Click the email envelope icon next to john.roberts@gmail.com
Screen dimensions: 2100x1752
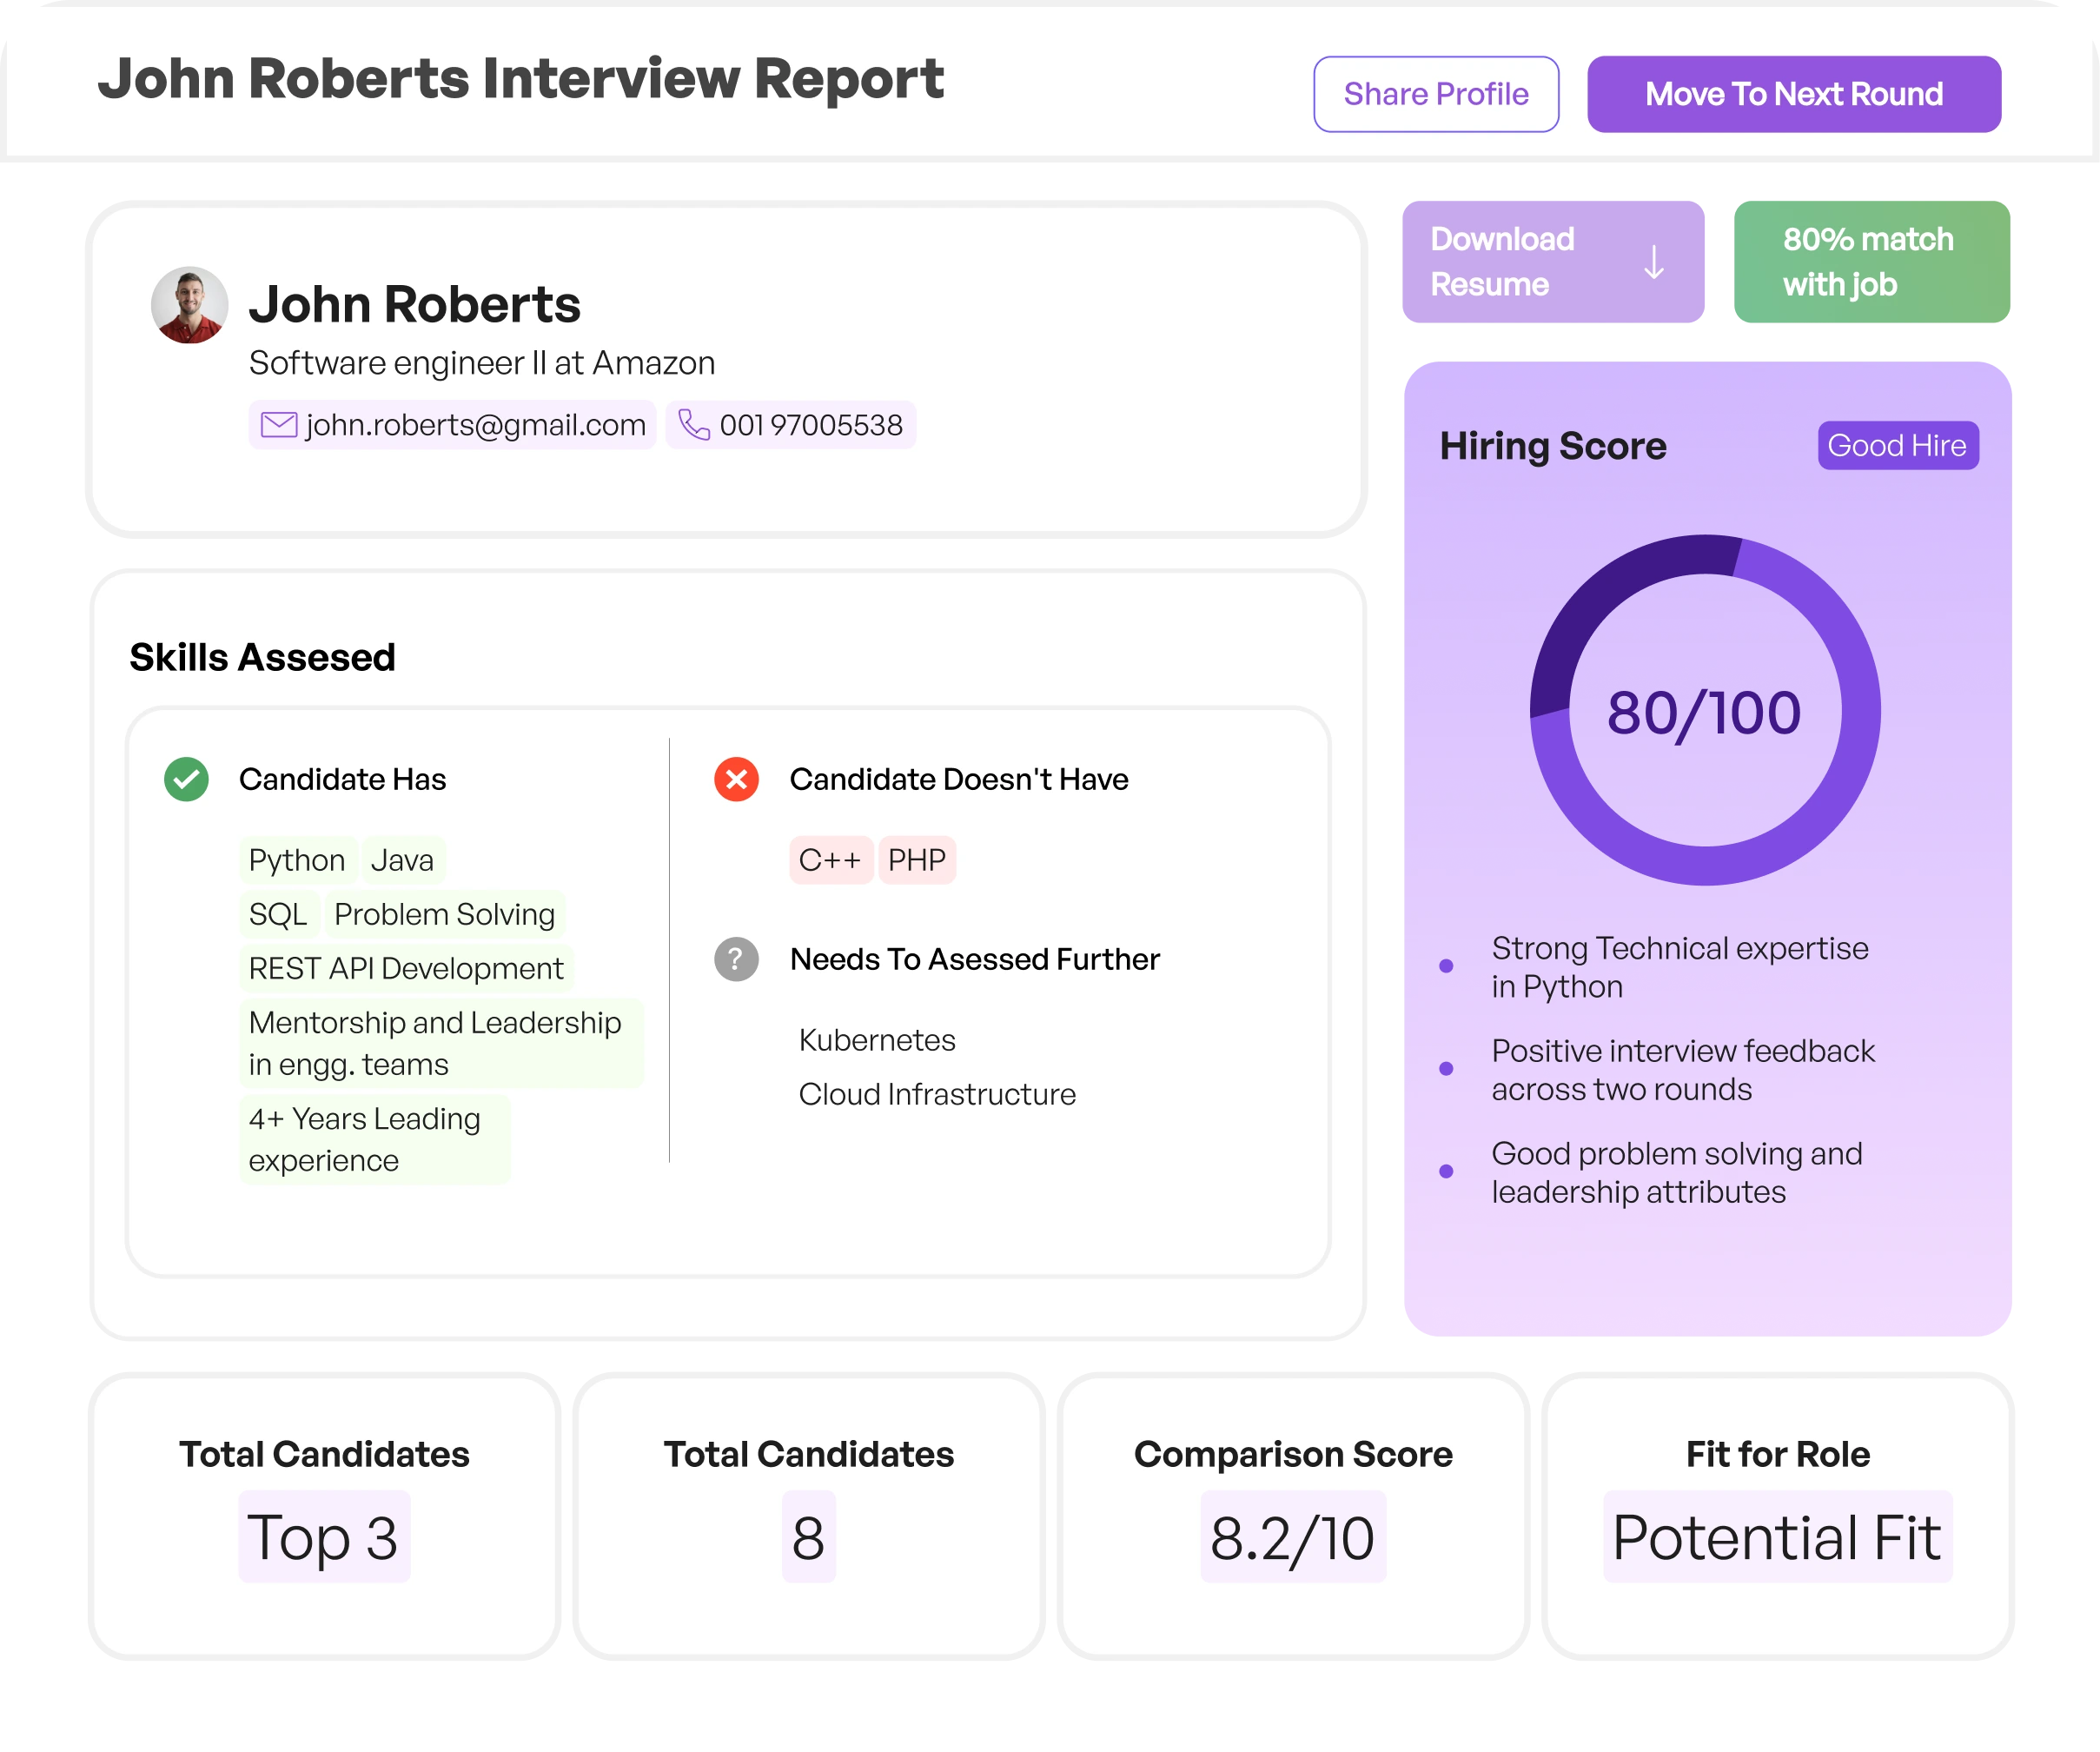pyautogui.click(x=277, y=424)
